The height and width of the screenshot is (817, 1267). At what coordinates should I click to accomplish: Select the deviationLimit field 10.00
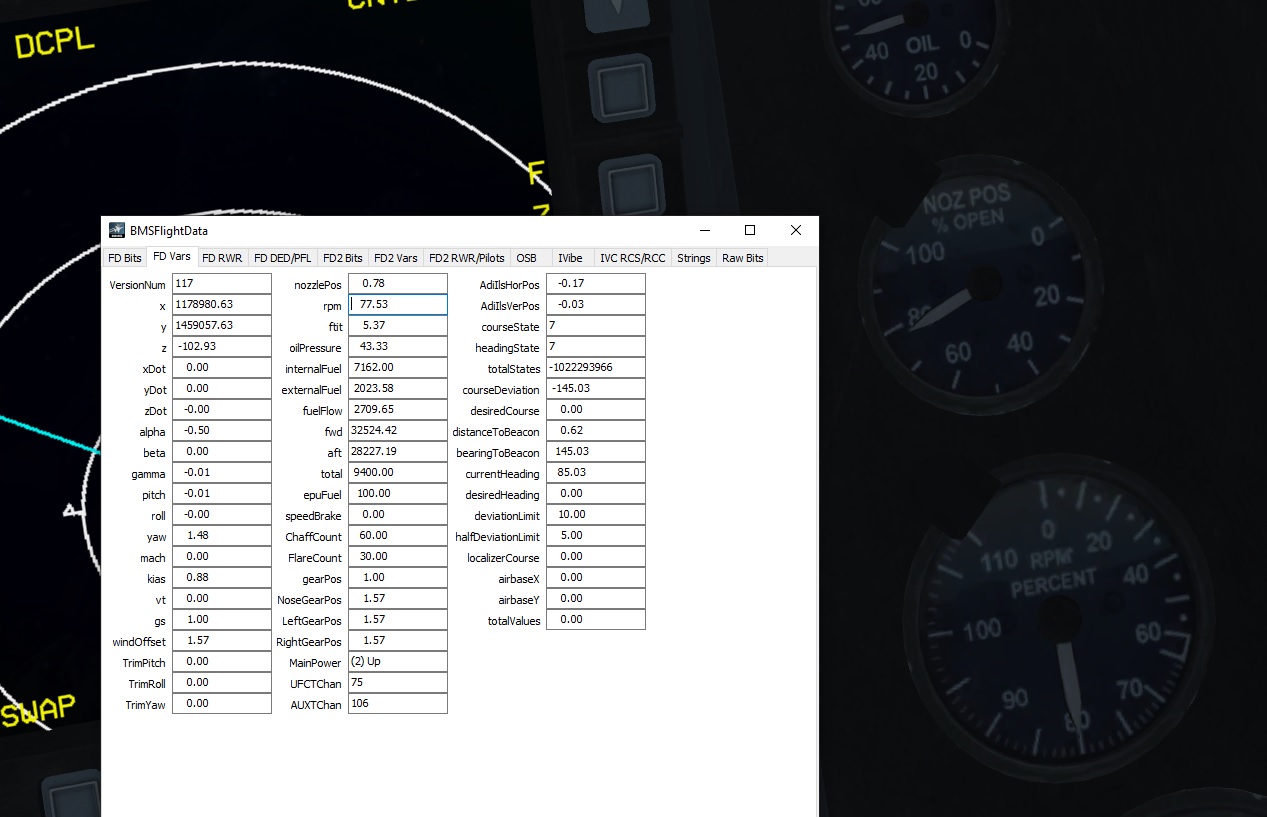[x=596, y=515]
